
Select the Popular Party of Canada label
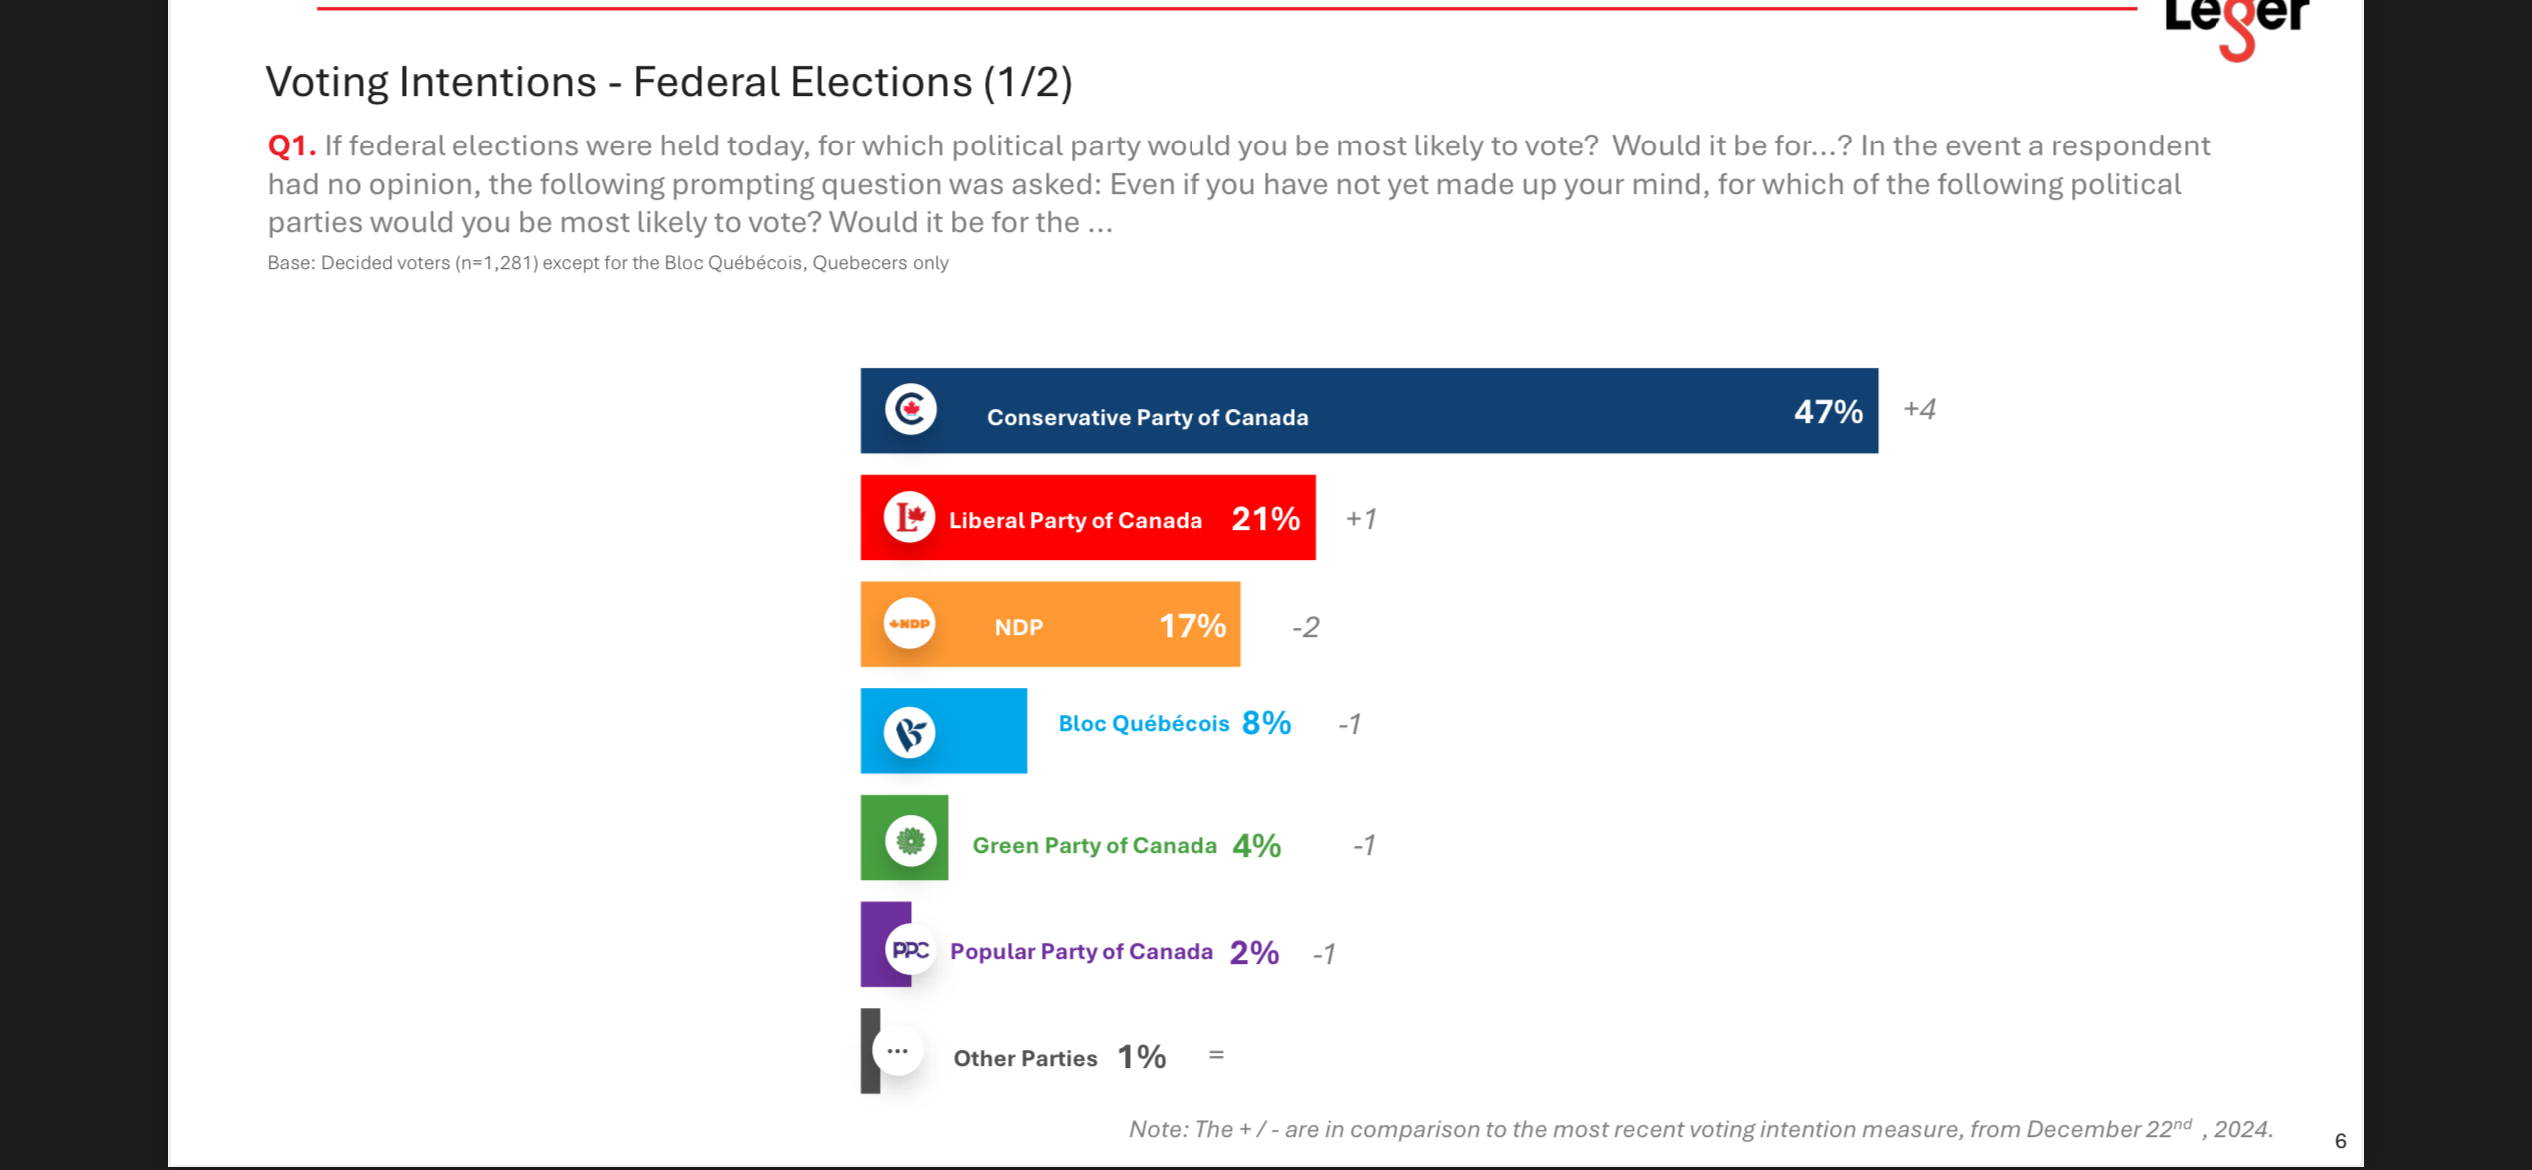point(1081,951)
